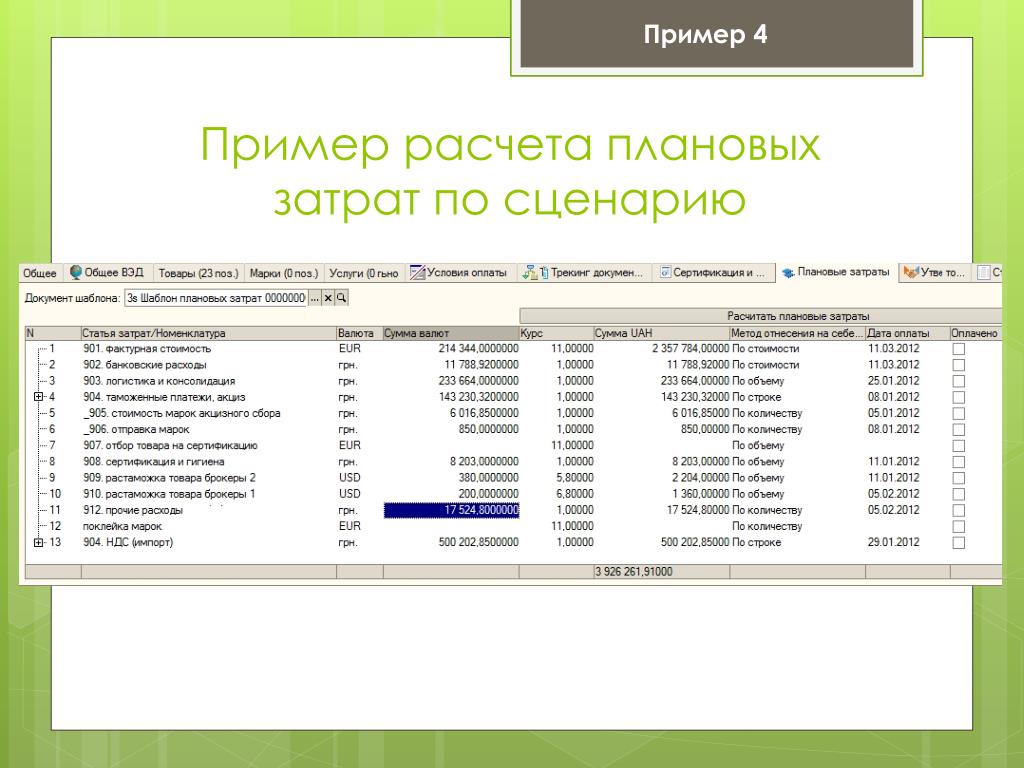Check Оплачено for 909. растаможка брокеры 2
1024x768 pixels.
(x=959, y=478)
